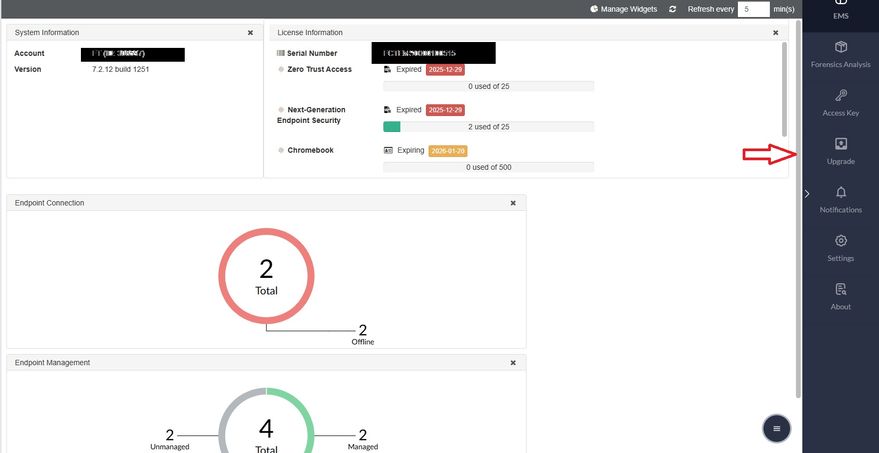This screenshot has width=879, height=453.
Task: Close the Endpoint Management widget
Action: click(x=513, y=363)
